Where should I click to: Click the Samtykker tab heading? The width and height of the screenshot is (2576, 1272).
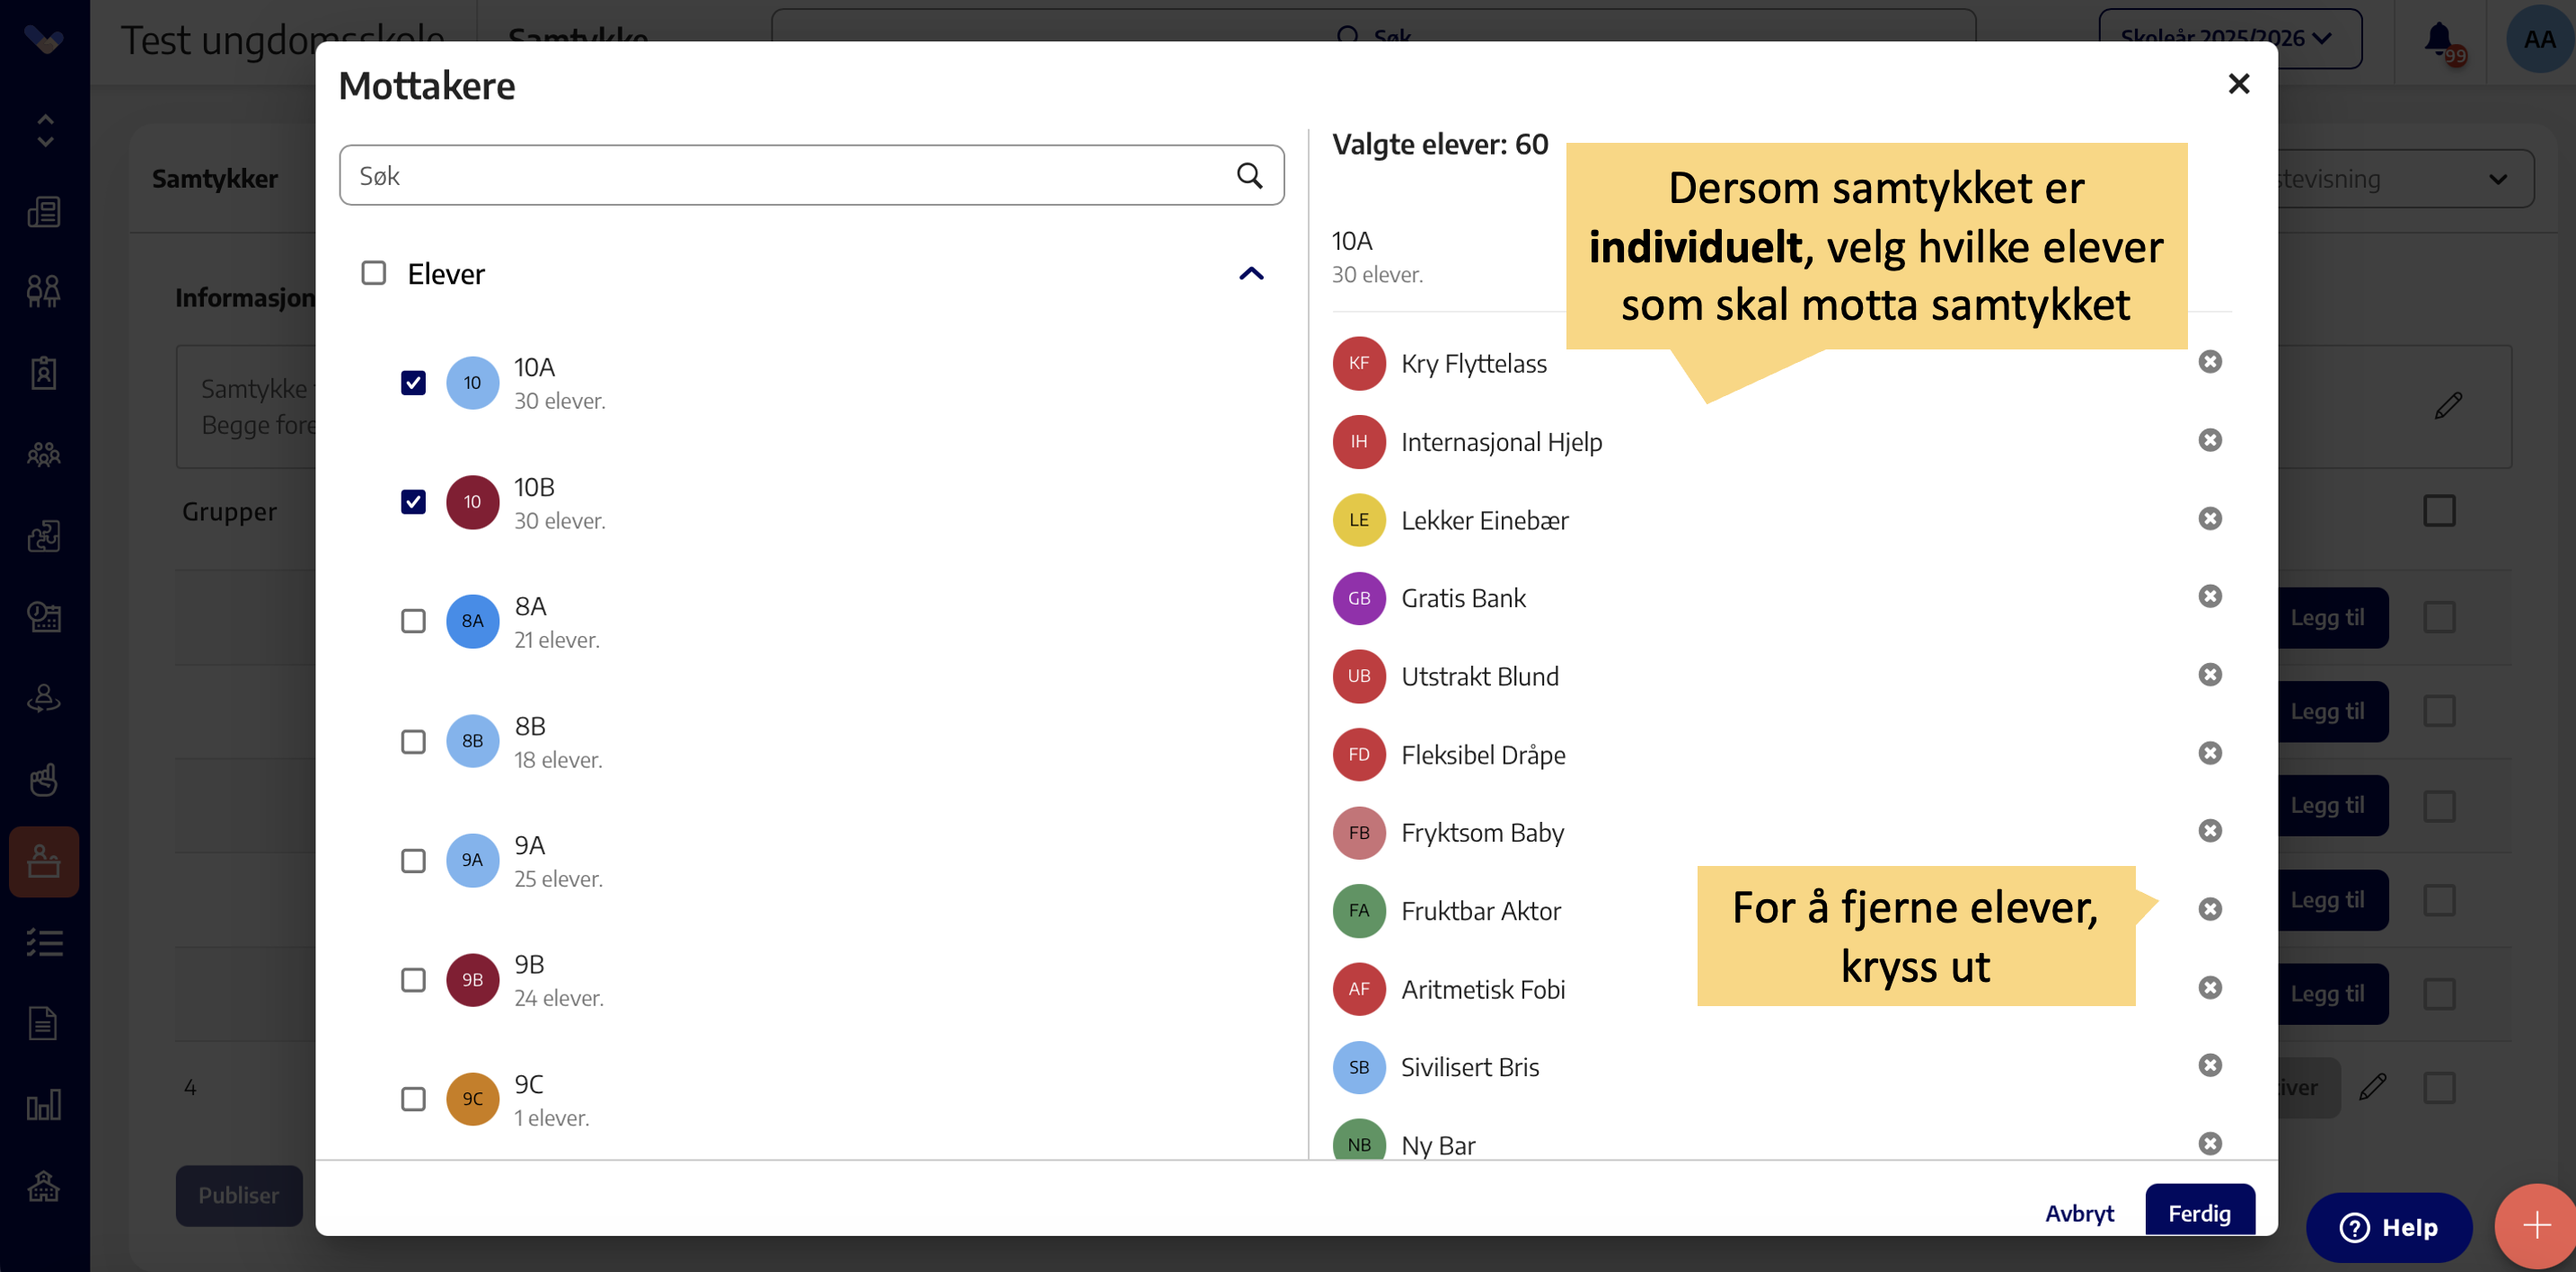[x=215, y=179]
